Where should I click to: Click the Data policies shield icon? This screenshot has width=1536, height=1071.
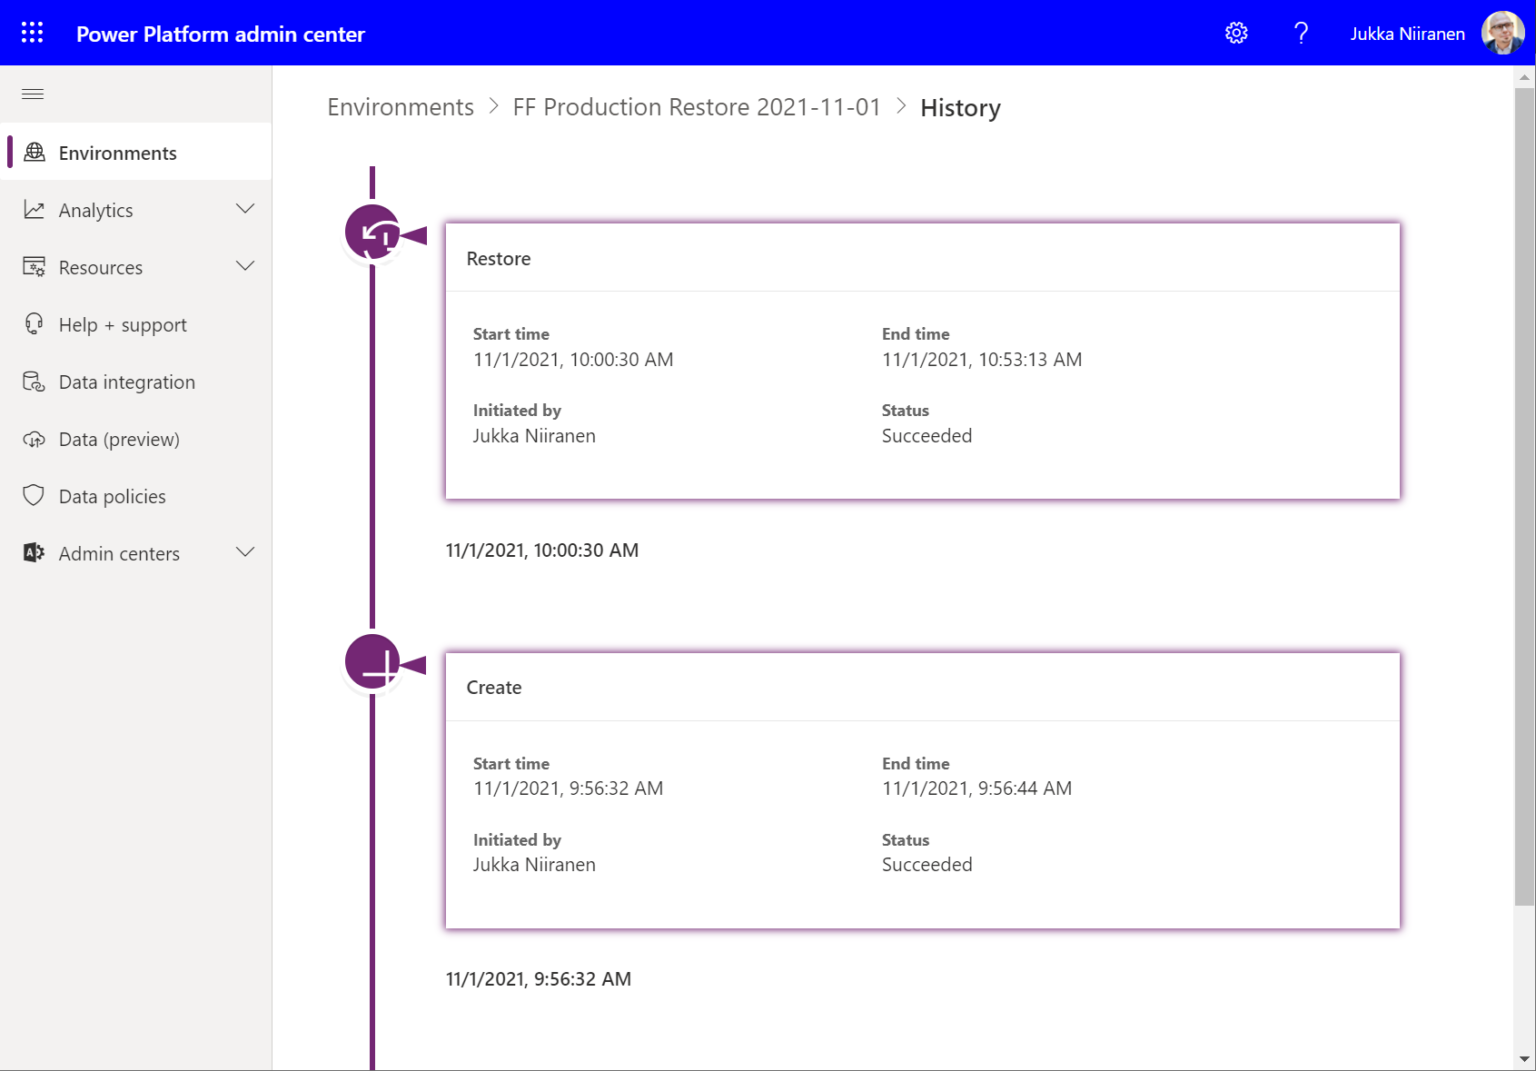pos(34,496)
